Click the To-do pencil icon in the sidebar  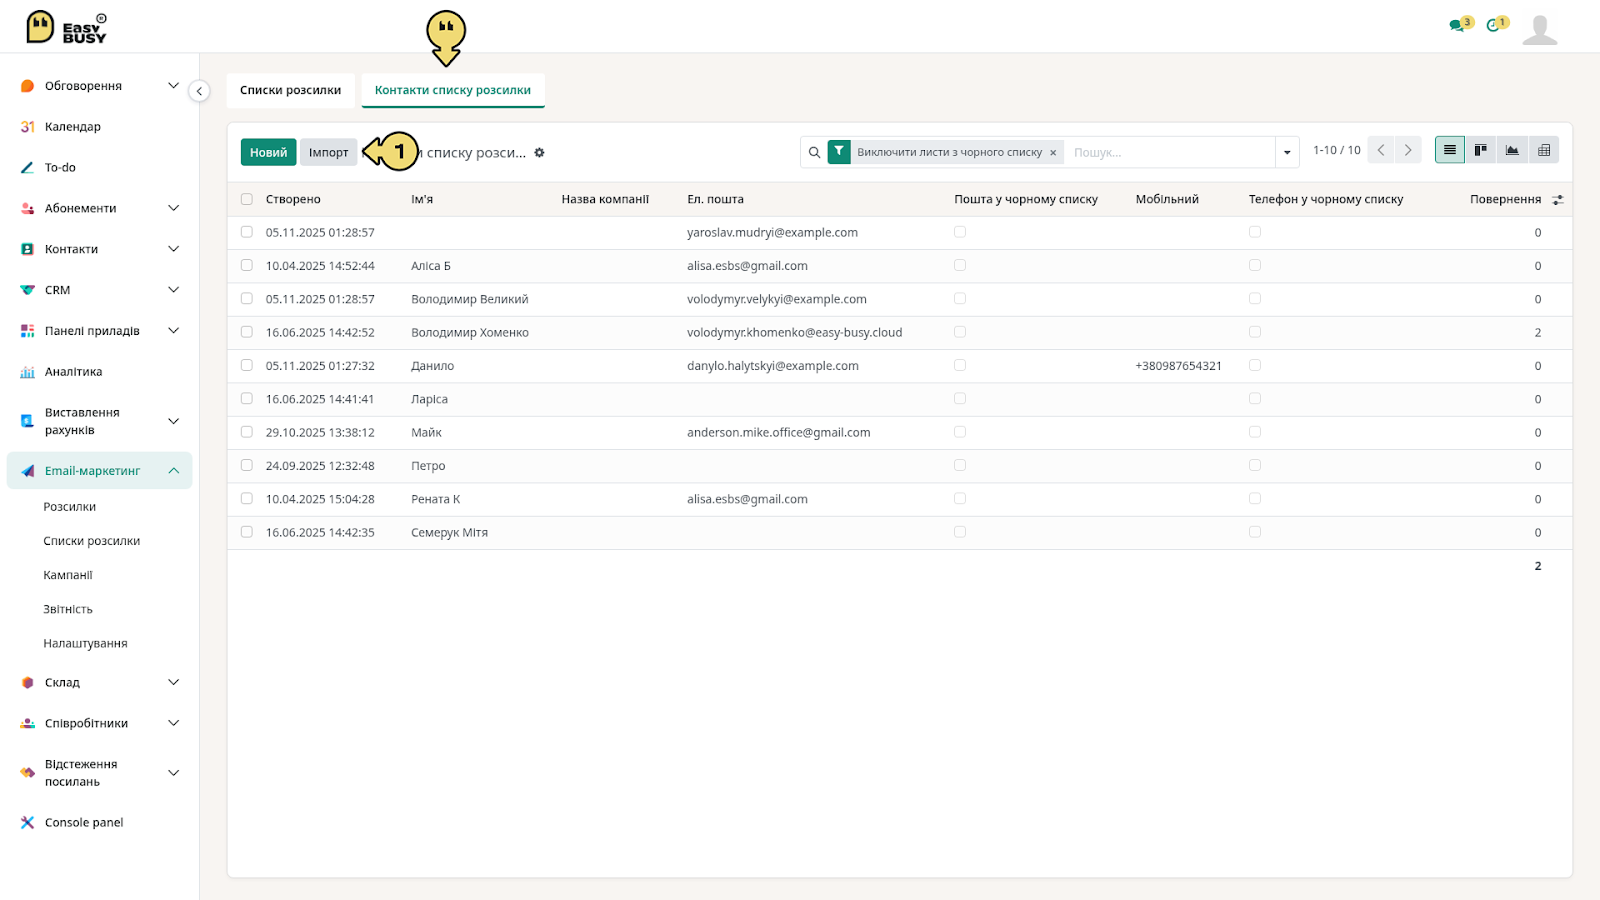pyautogui.click(x=27, y=168)
